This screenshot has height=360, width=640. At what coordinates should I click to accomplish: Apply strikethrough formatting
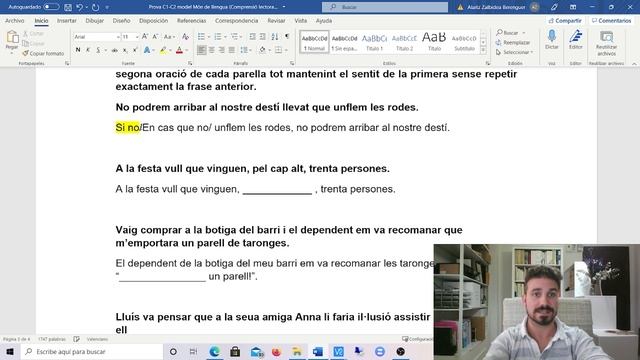click(115, 50)
